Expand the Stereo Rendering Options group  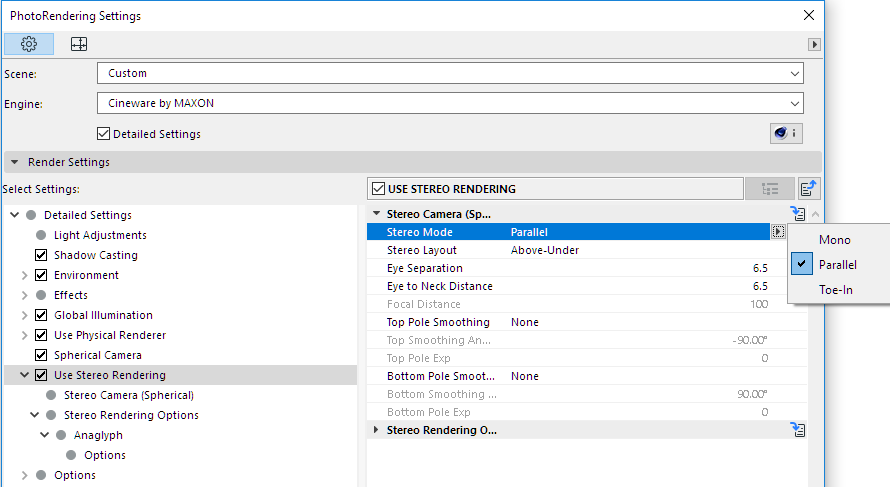coord(376,430)
